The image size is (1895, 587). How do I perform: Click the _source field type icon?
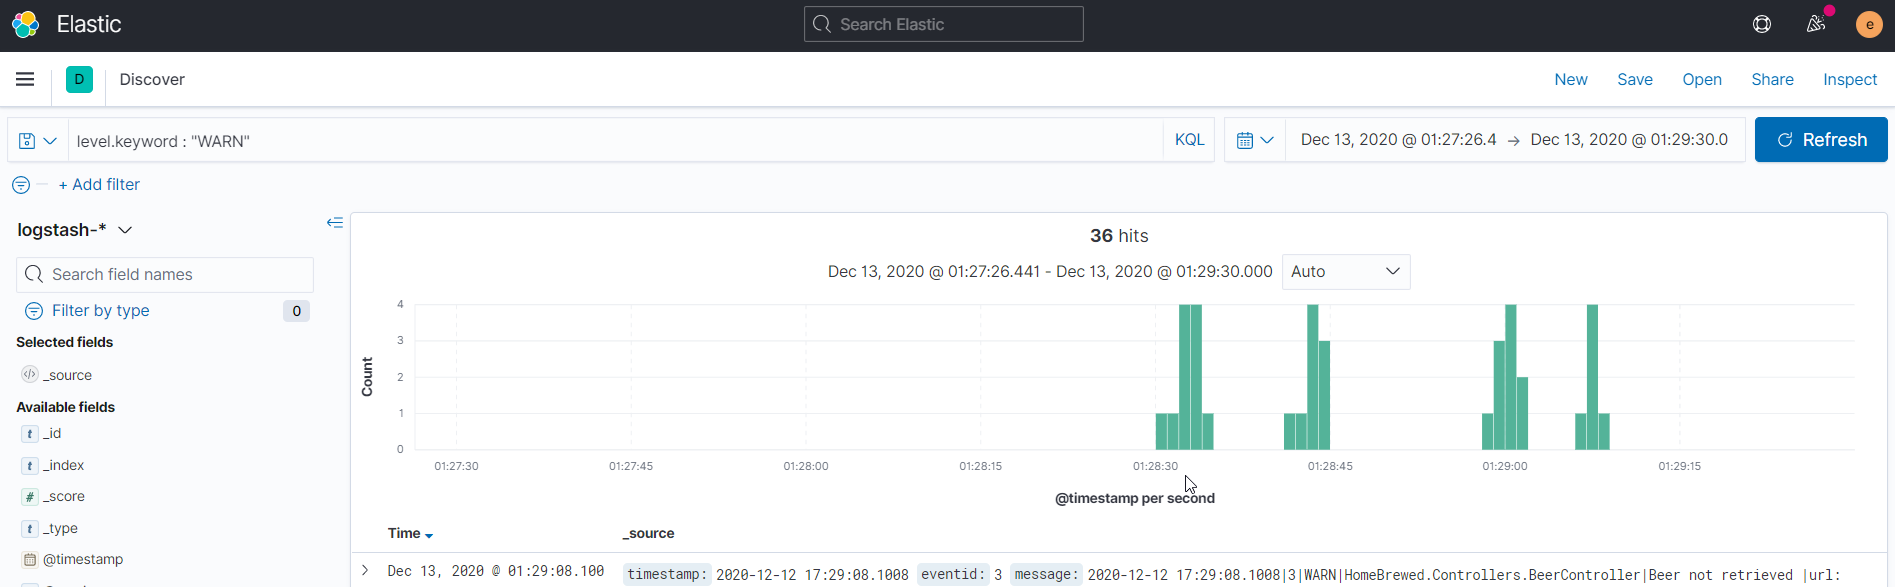[30, 375]
